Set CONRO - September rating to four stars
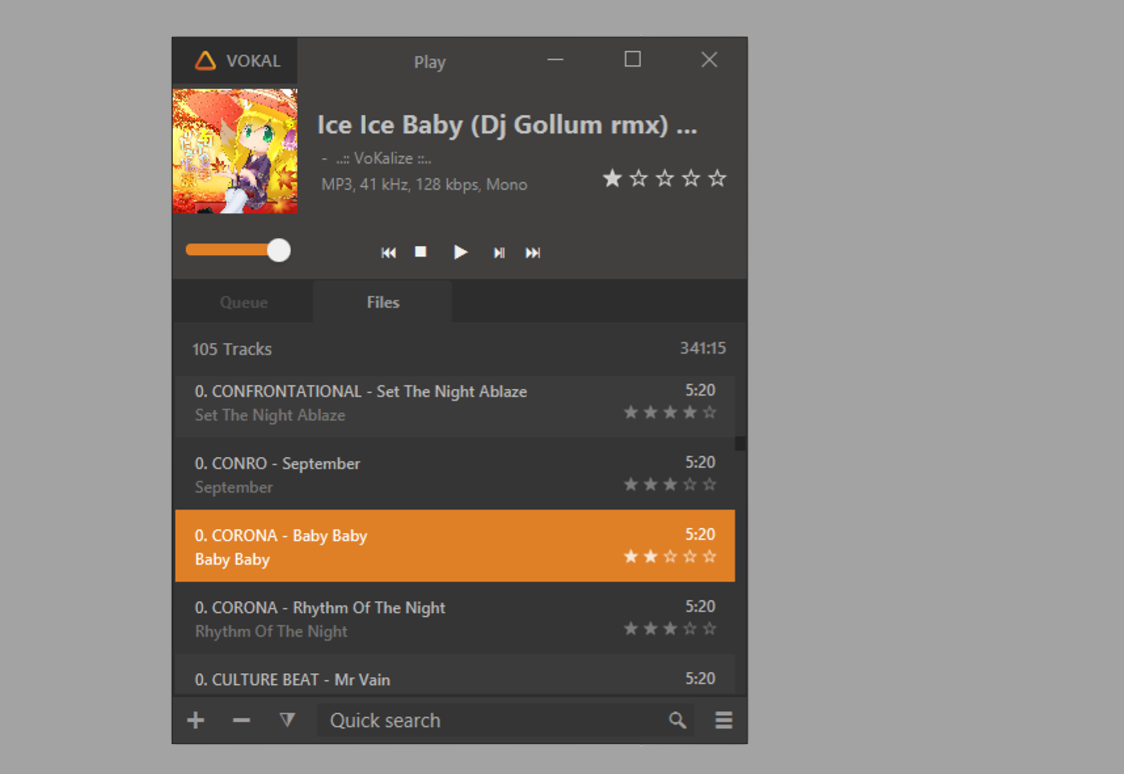The width and height of the screenshot is (1124, 774). coord(690,485)
